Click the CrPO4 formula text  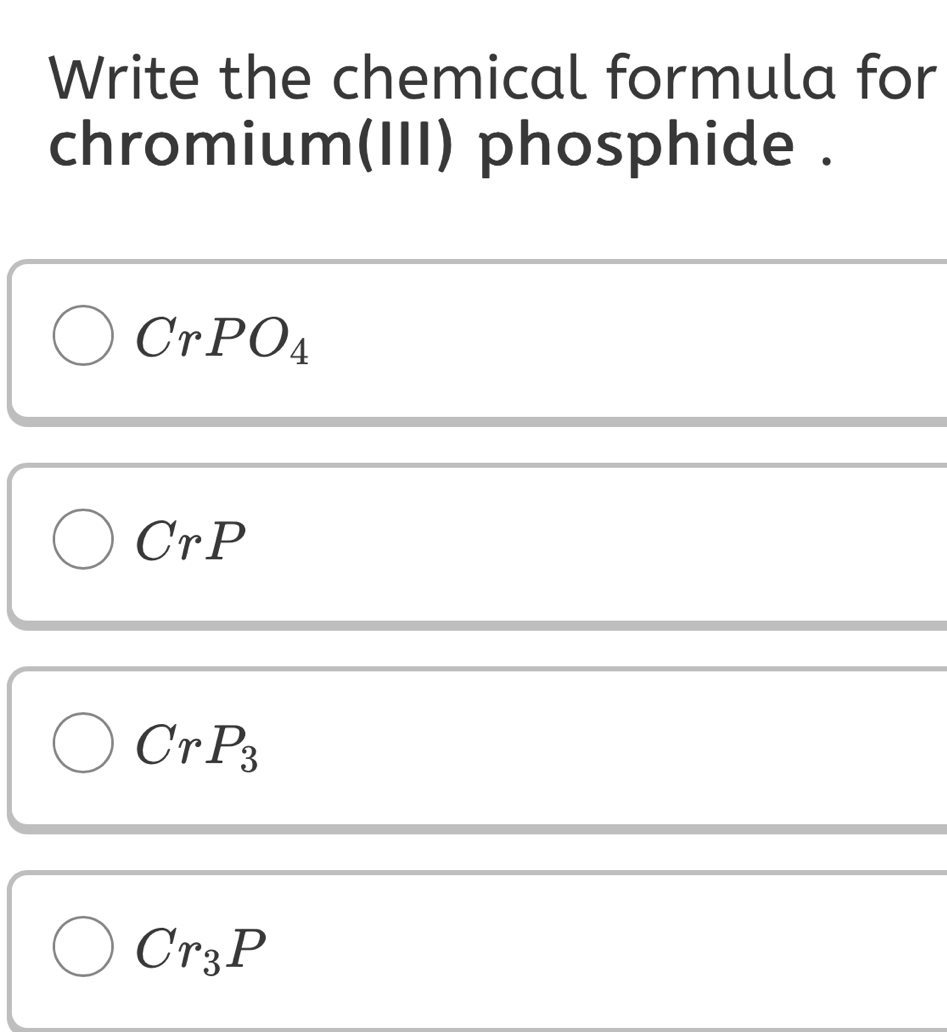(222, 338)
